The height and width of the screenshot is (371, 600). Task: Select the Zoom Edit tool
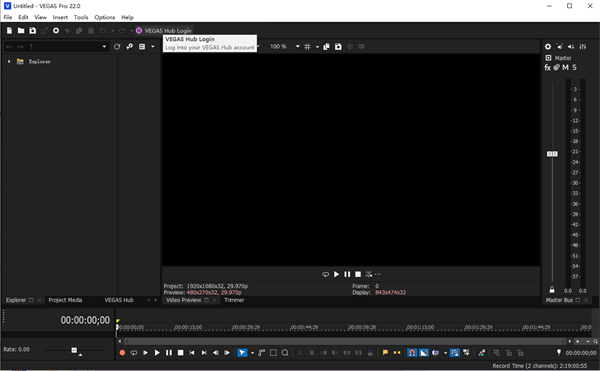(285, 353)
